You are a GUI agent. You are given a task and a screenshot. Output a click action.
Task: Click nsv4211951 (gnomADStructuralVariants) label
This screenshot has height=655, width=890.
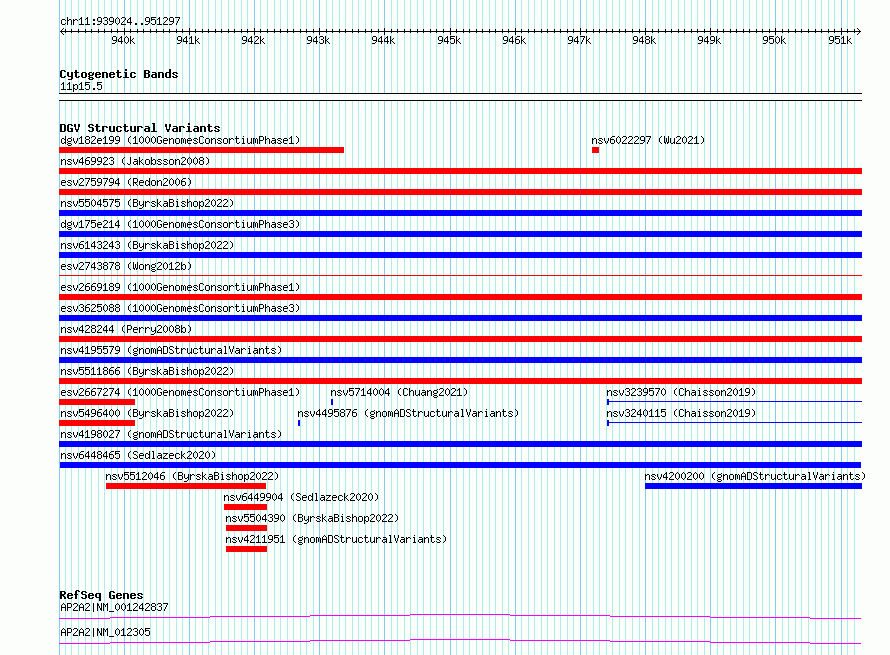[336, 539]
